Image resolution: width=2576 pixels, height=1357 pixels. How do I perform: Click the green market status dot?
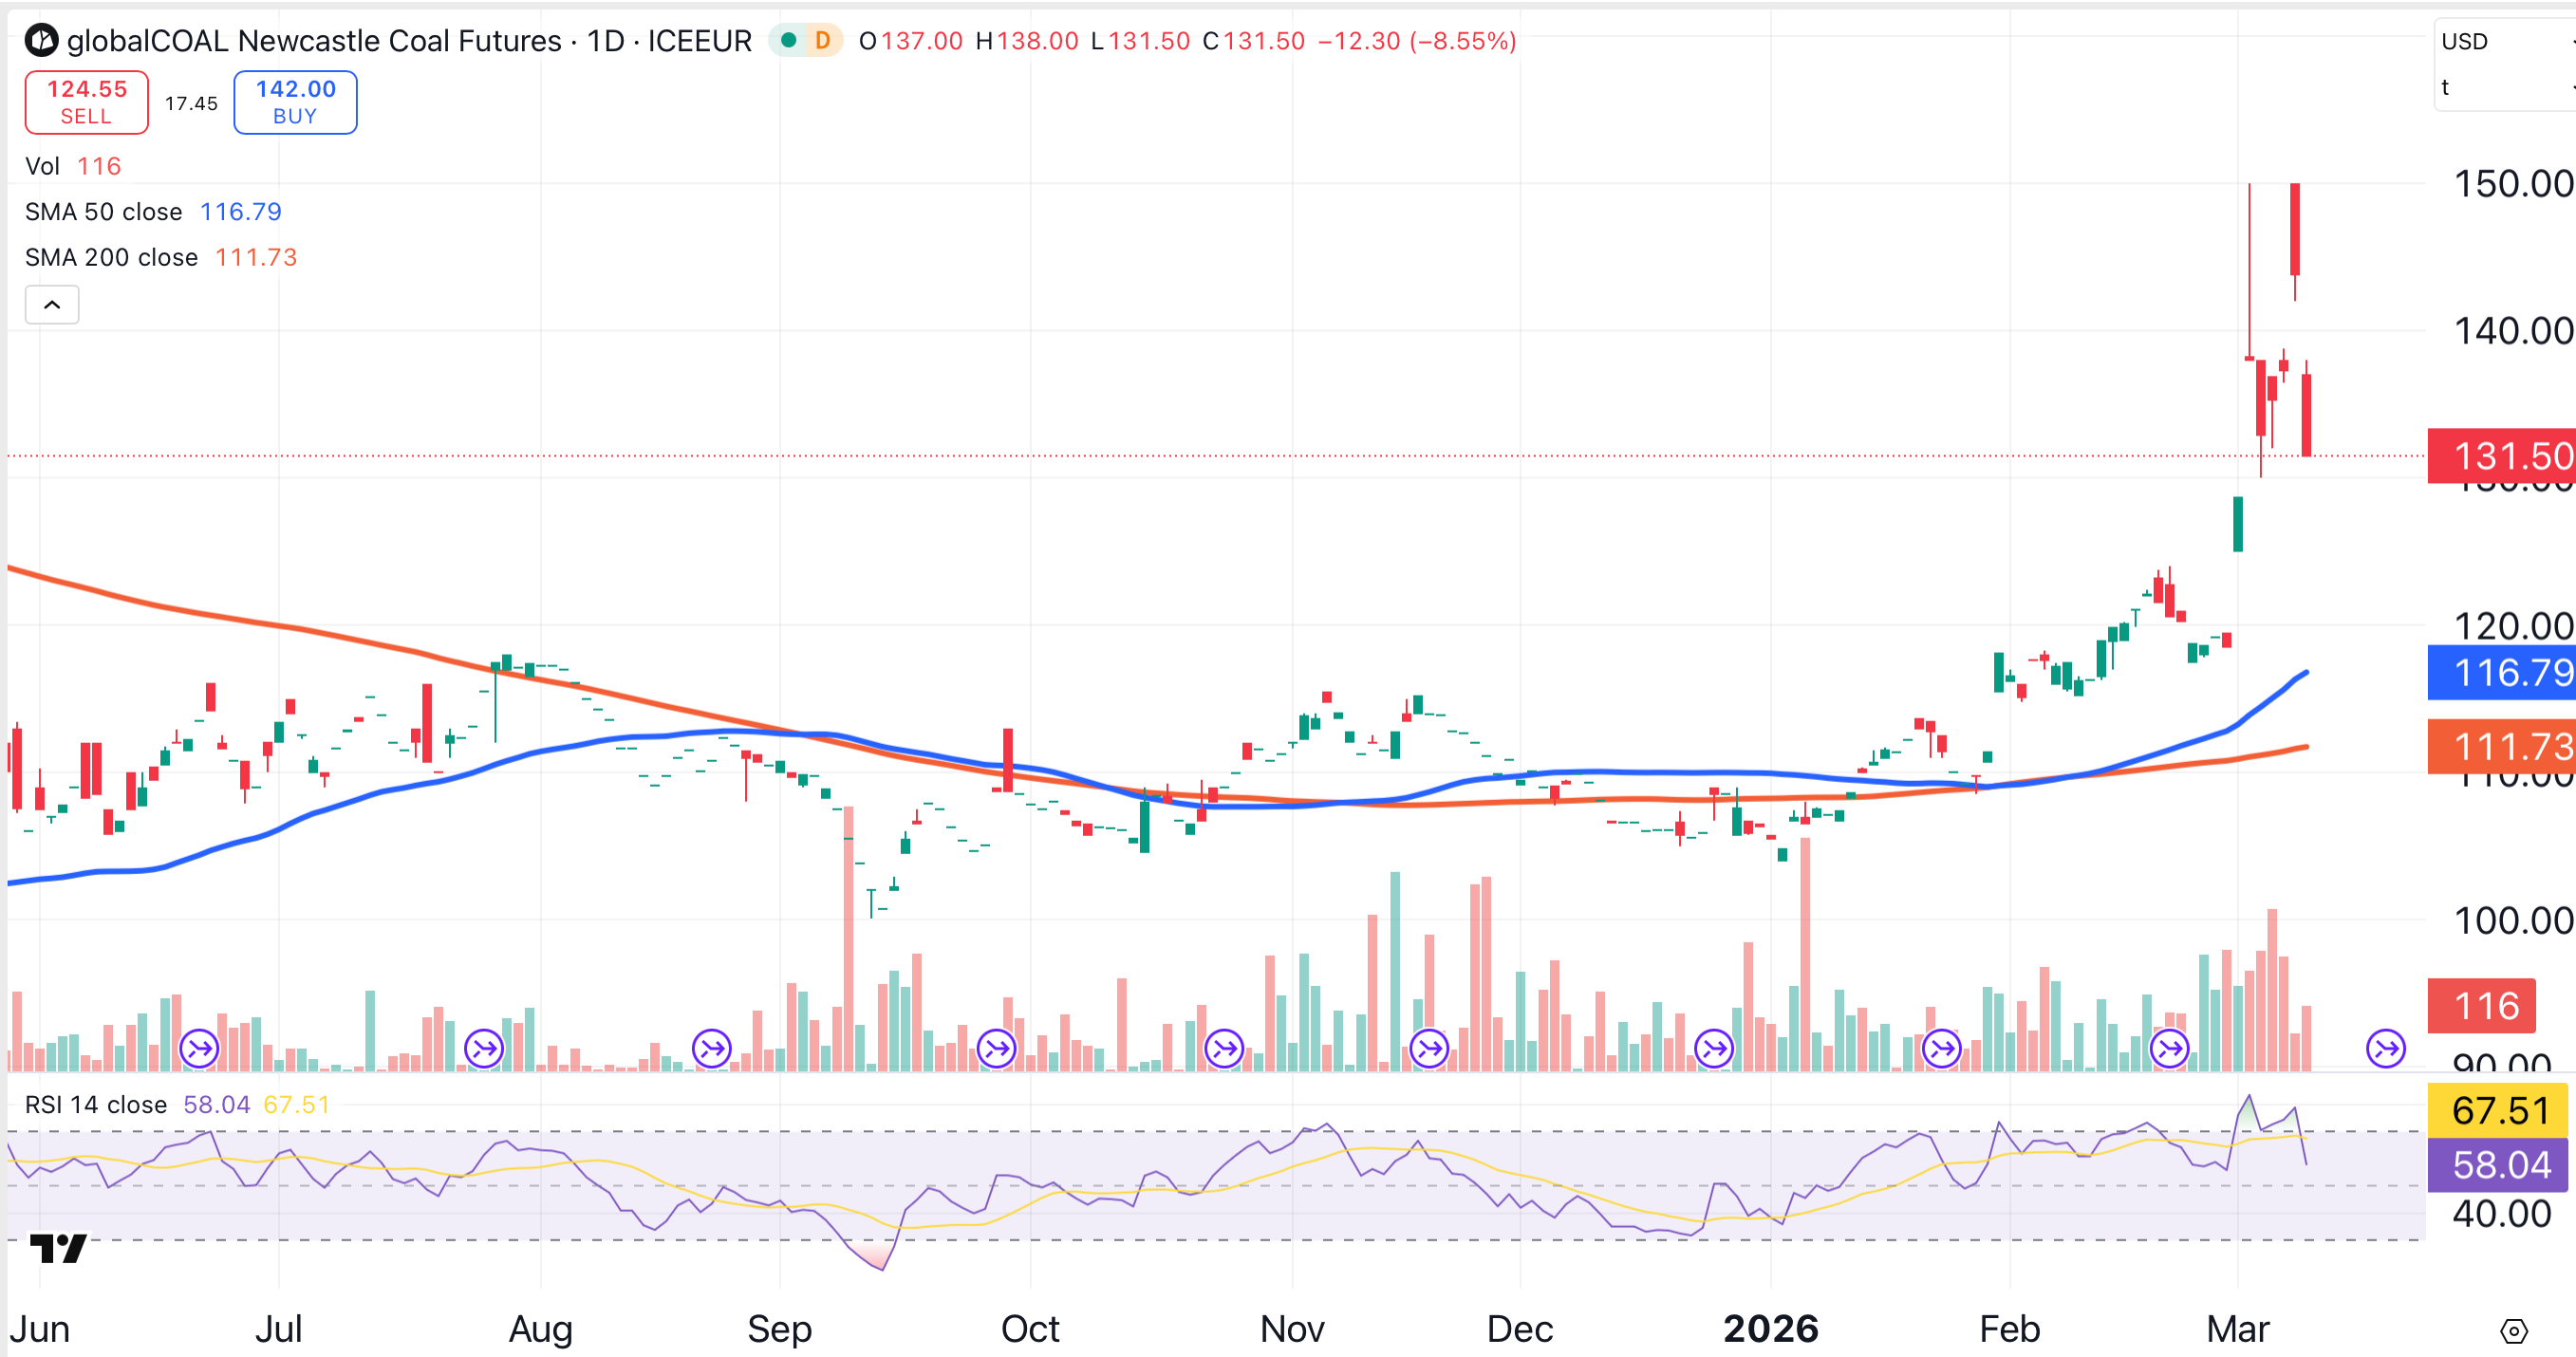[788, 40]
